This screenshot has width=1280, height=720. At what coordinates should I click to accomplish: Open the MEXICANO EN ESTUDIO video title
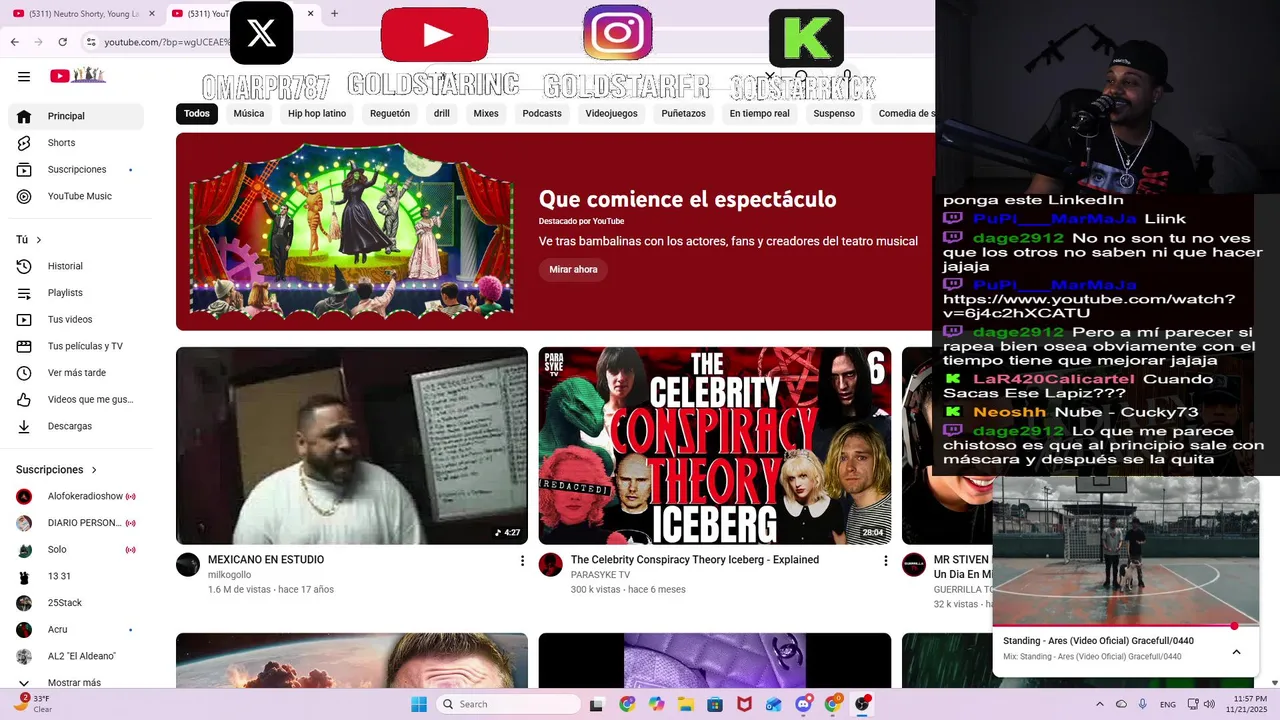point(266,560)
